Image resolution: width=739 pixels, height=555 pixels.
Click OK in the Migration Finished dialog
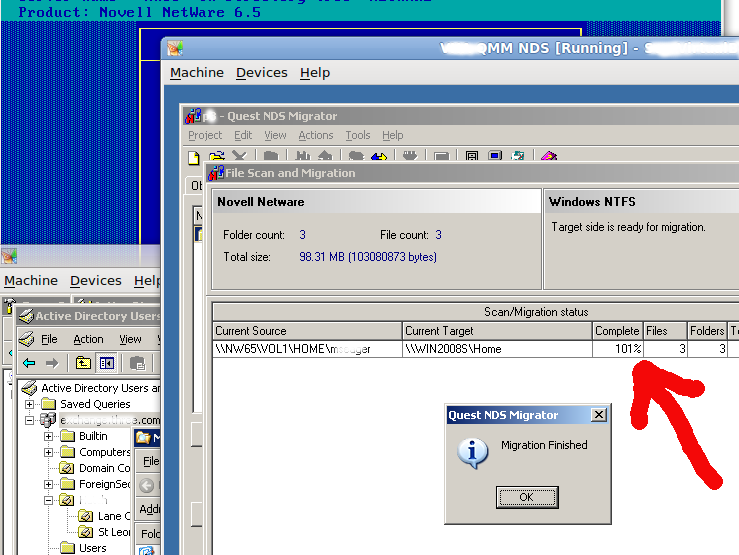tap(527, 498)
